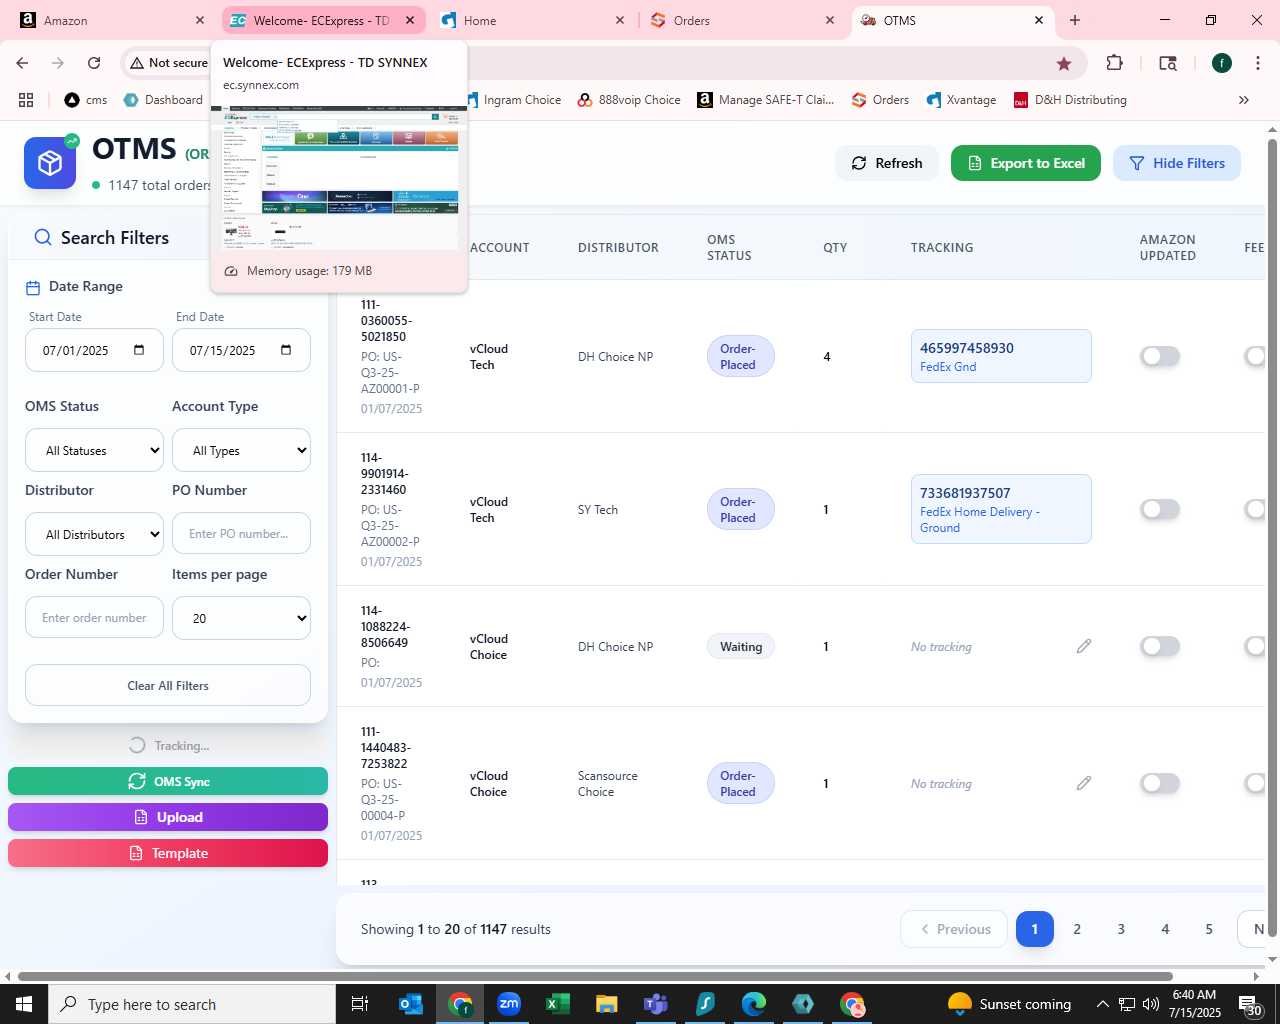This screenshot has height=1024, width=1280.
Task: Go to results page 3
Action: tap(1121, 929)
